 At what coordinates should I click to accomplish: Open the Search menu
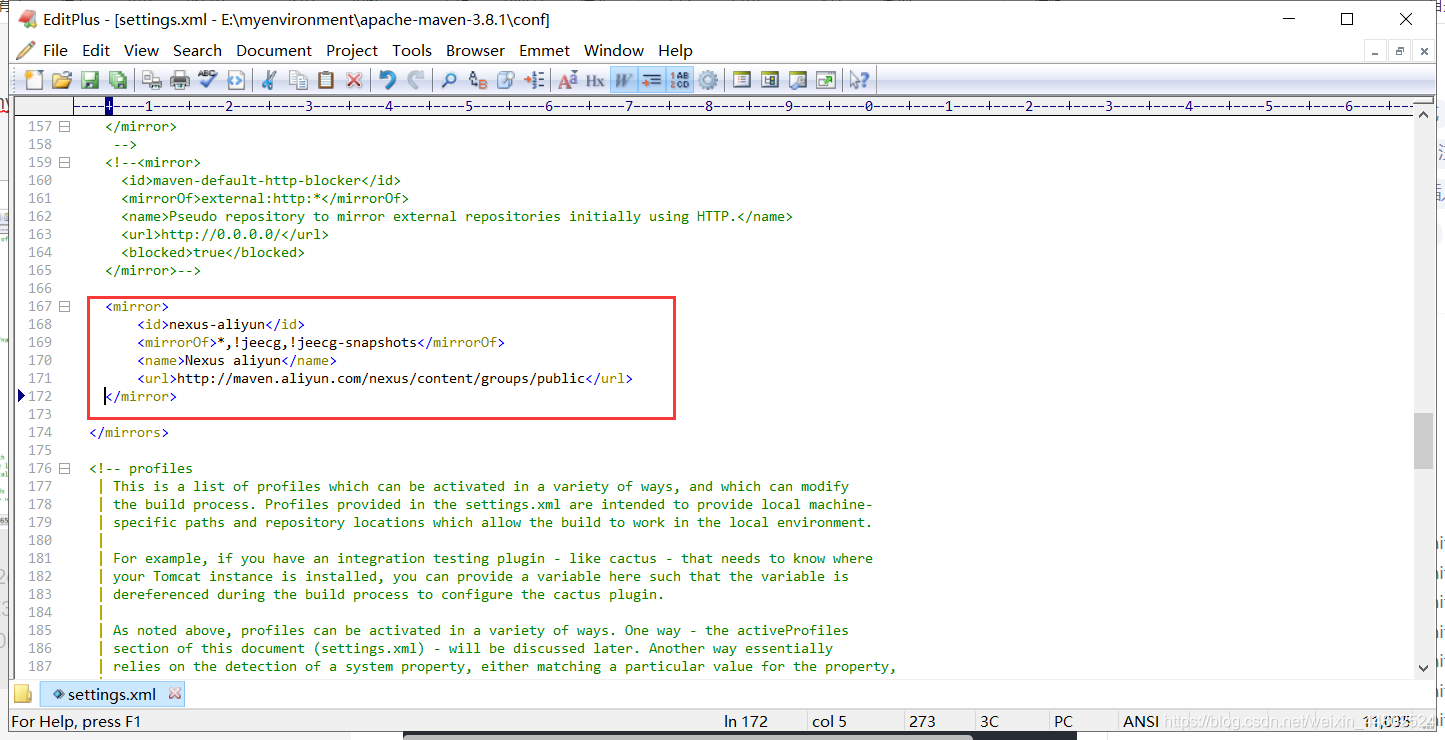197,50
